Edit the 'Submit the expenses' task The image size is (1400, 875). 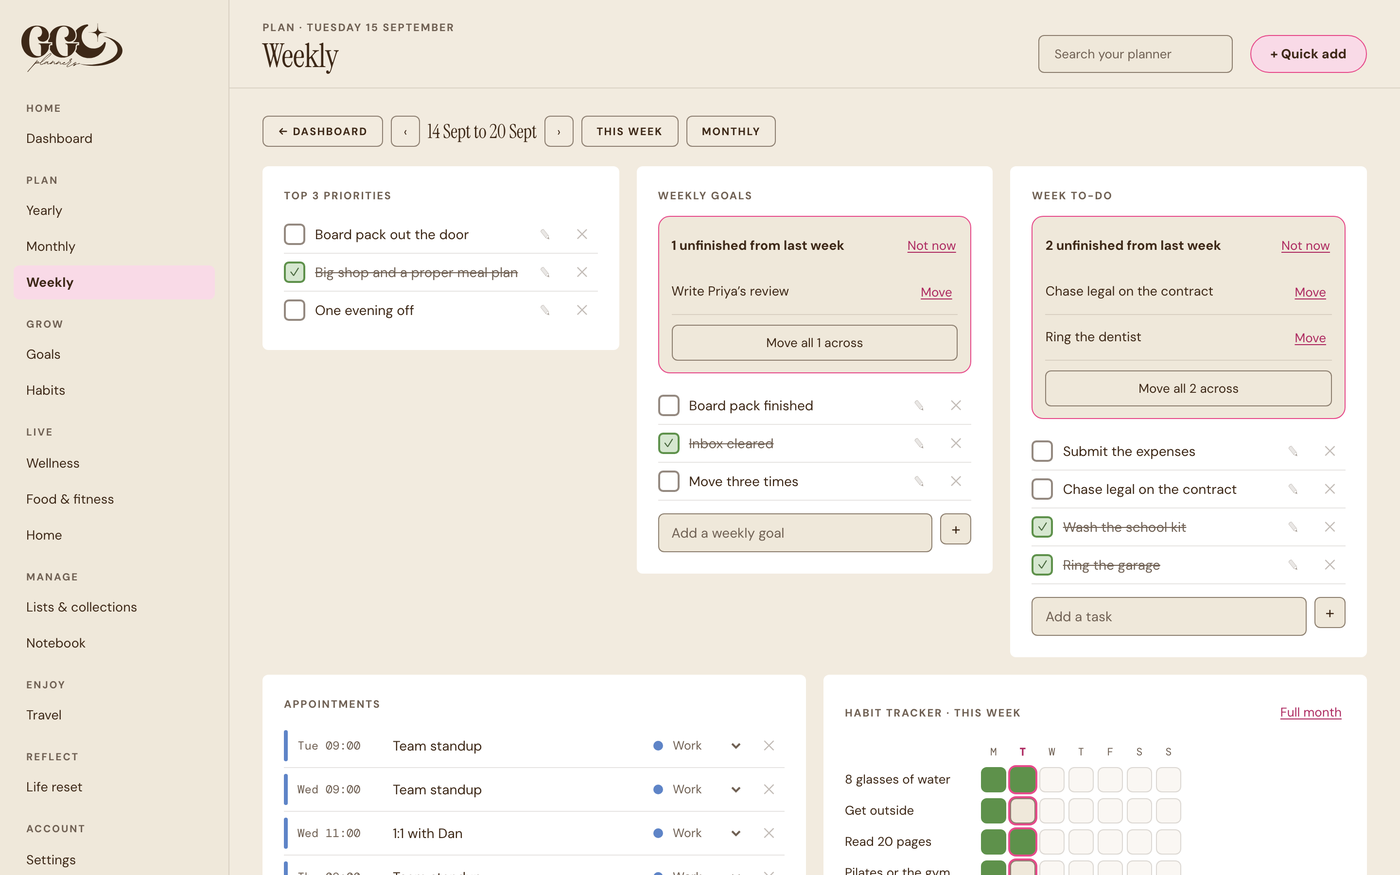(x=1293, y=451)
